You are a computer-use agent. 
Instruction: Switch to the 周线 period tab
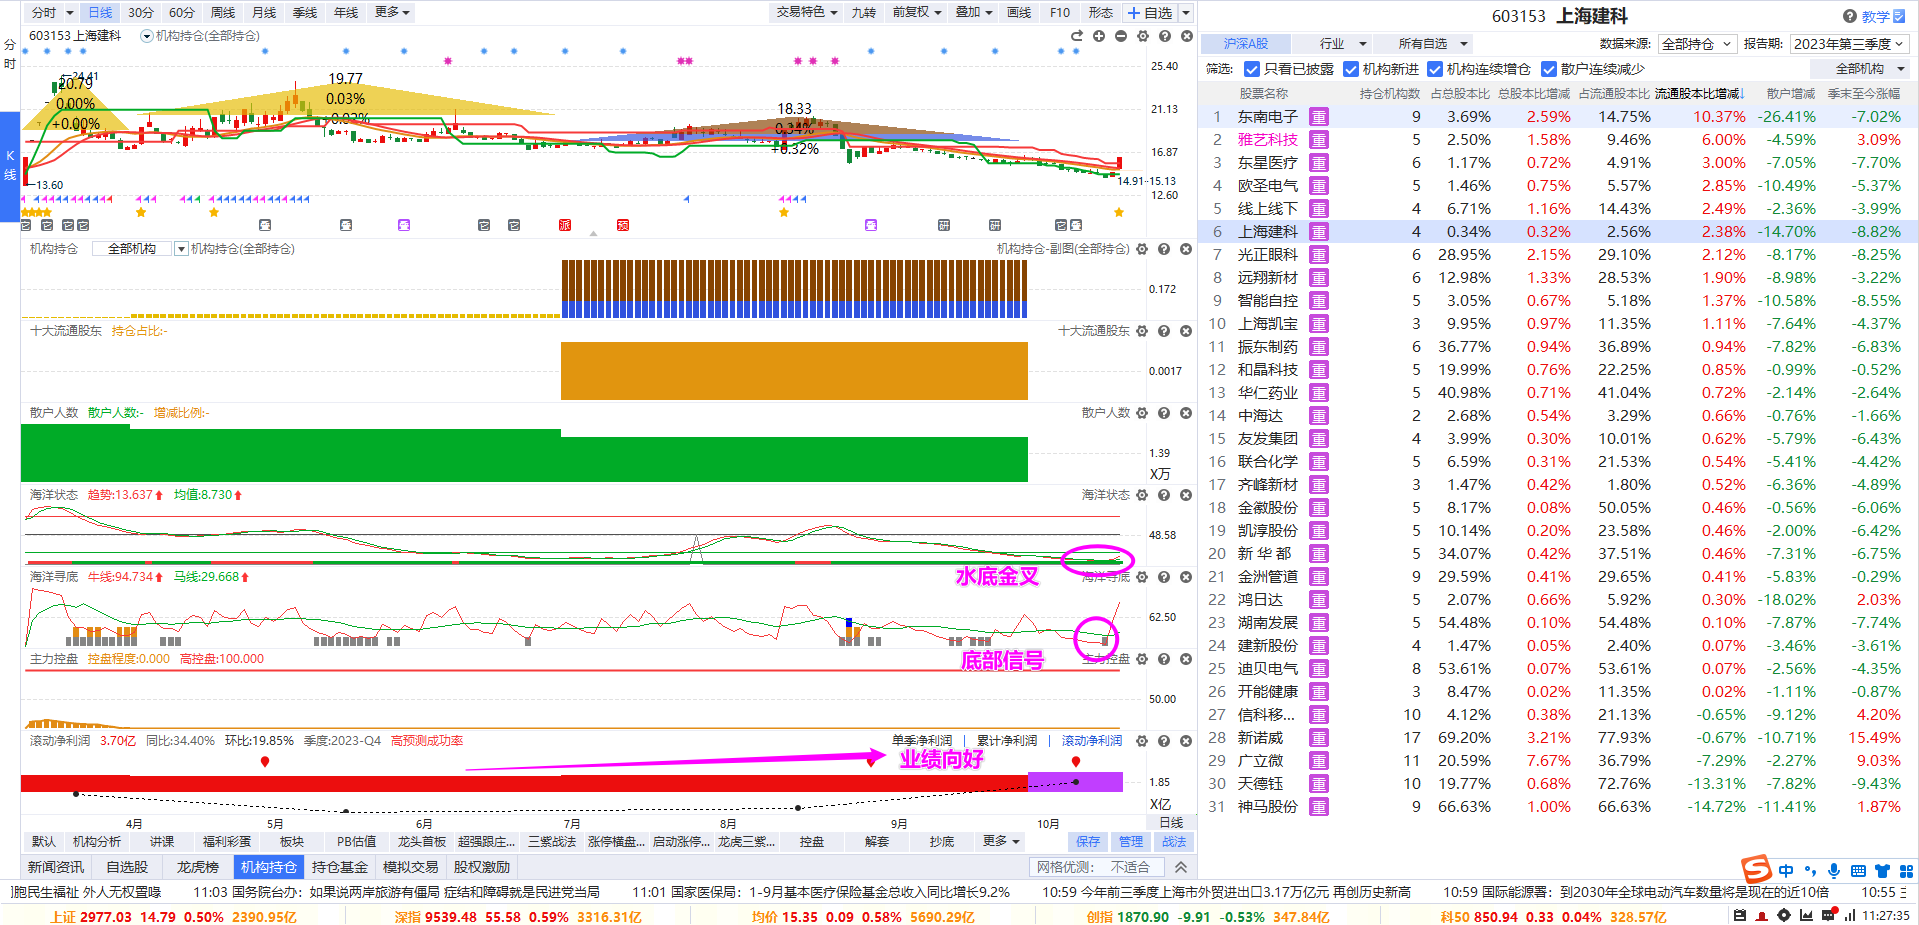222,12
